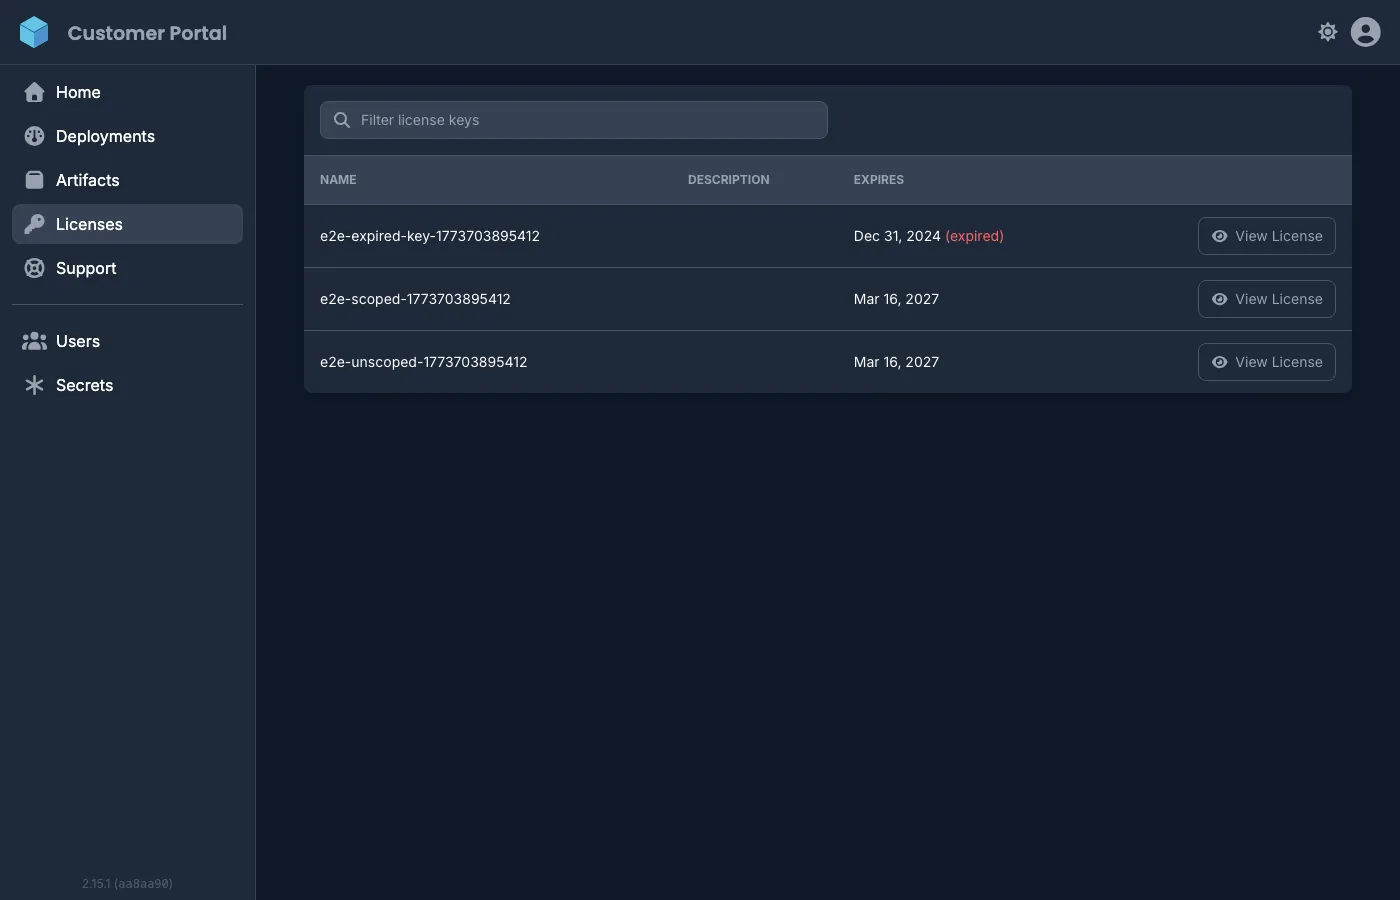The height and width of the screenshot is (900, 1400).
Task: Open the user account avatar
Action: pos(1365,31)
